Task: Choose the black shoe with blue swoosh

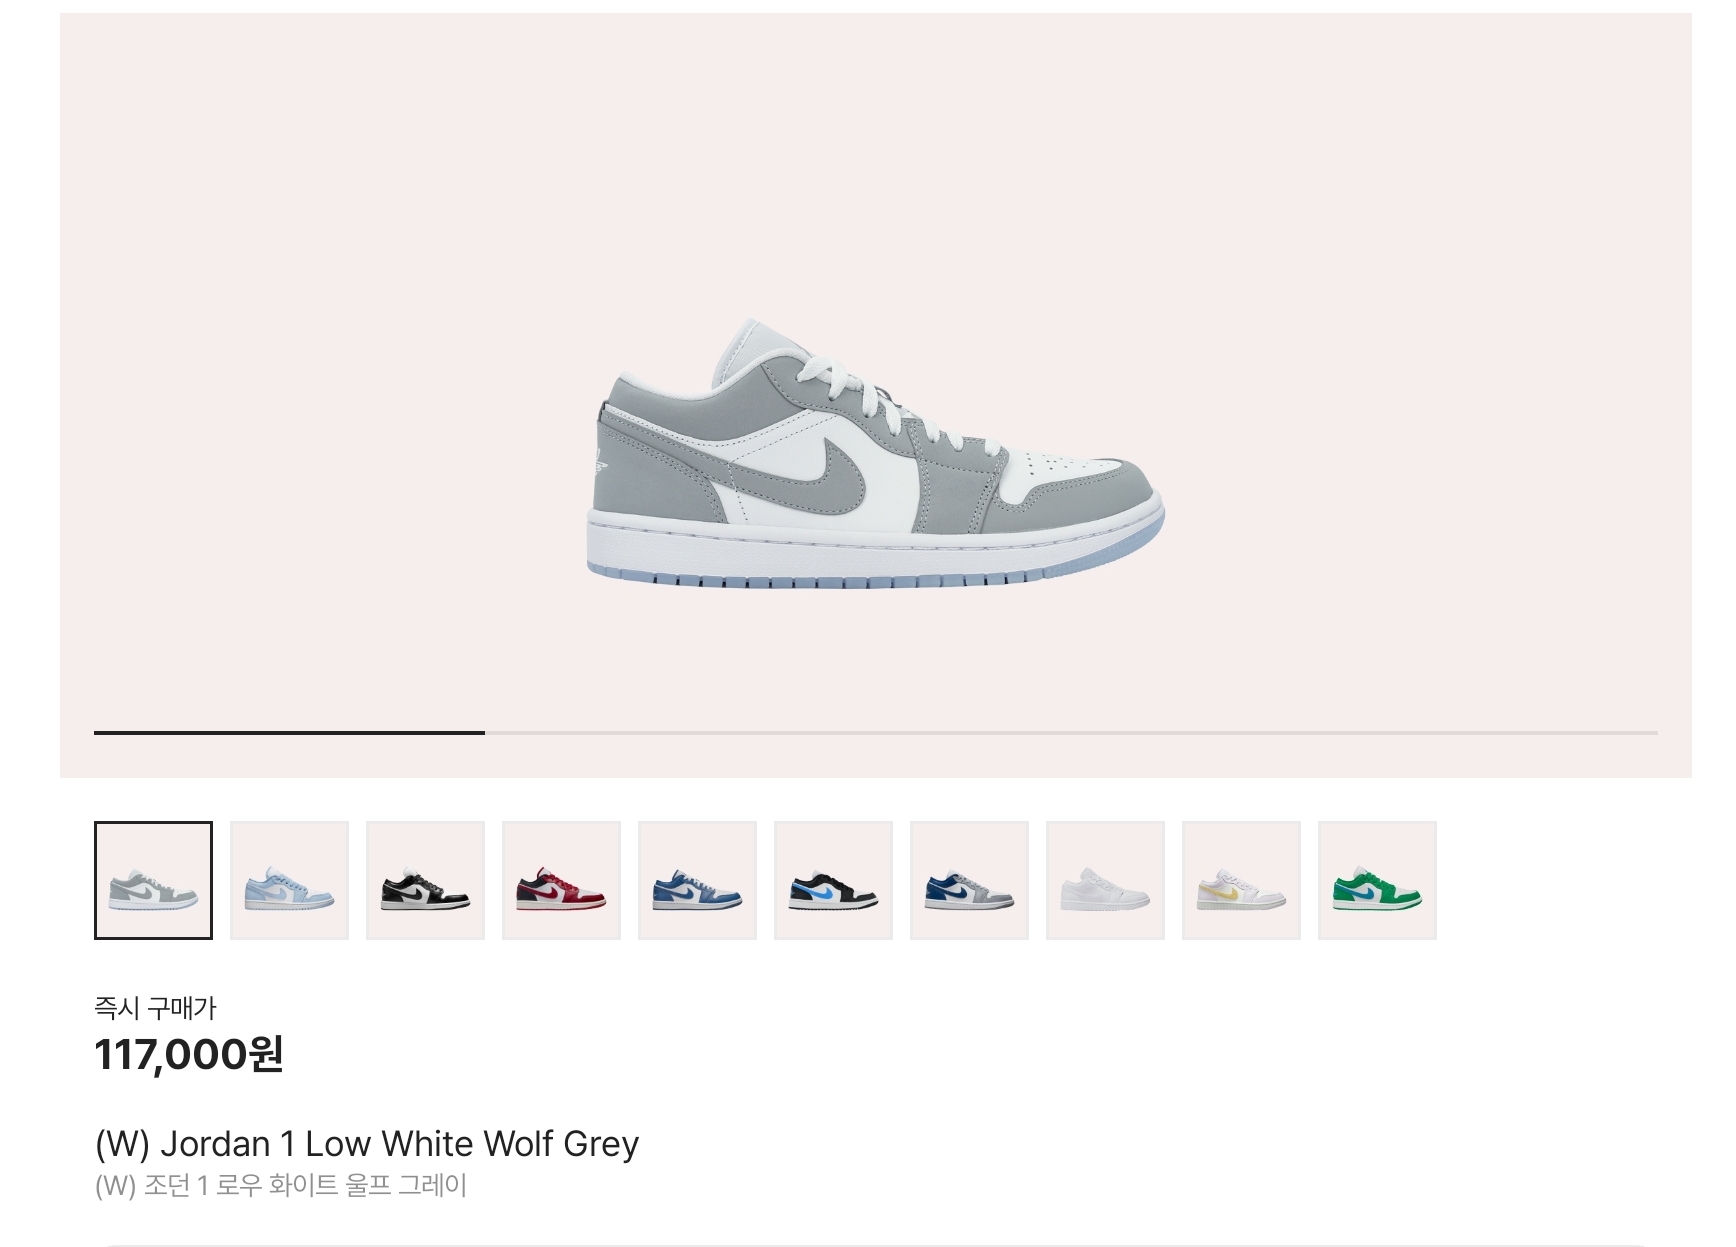Action: click(833, 880)
